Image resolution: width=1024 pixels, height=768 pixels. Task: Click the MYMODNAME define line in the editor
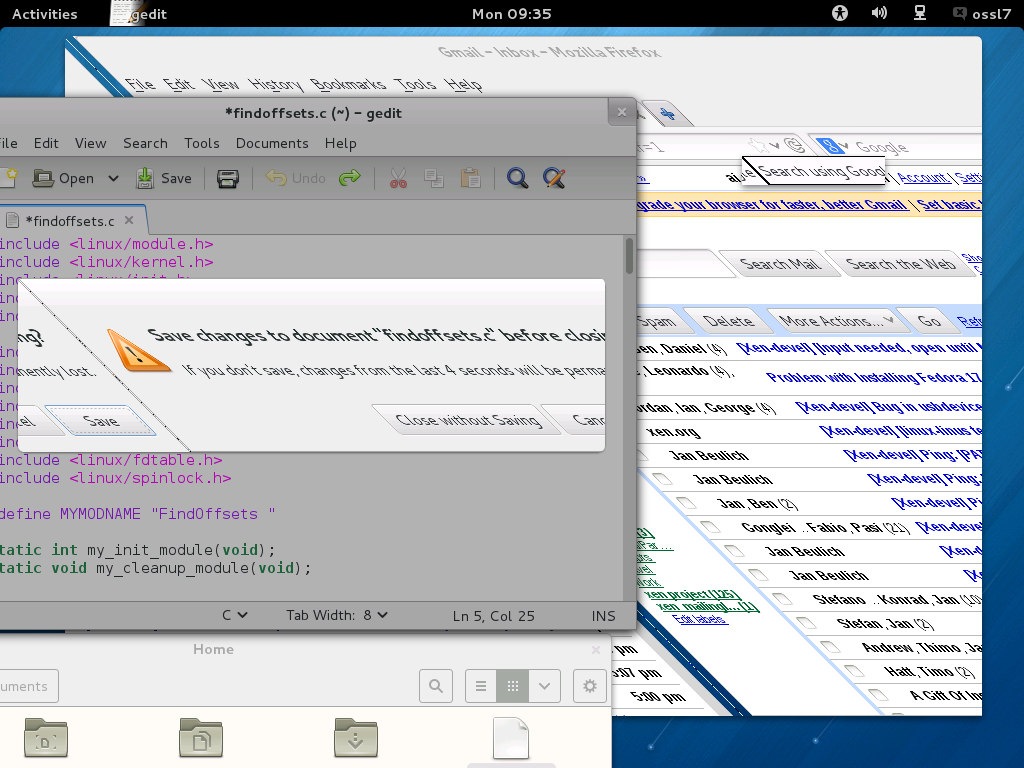[137, 514]
